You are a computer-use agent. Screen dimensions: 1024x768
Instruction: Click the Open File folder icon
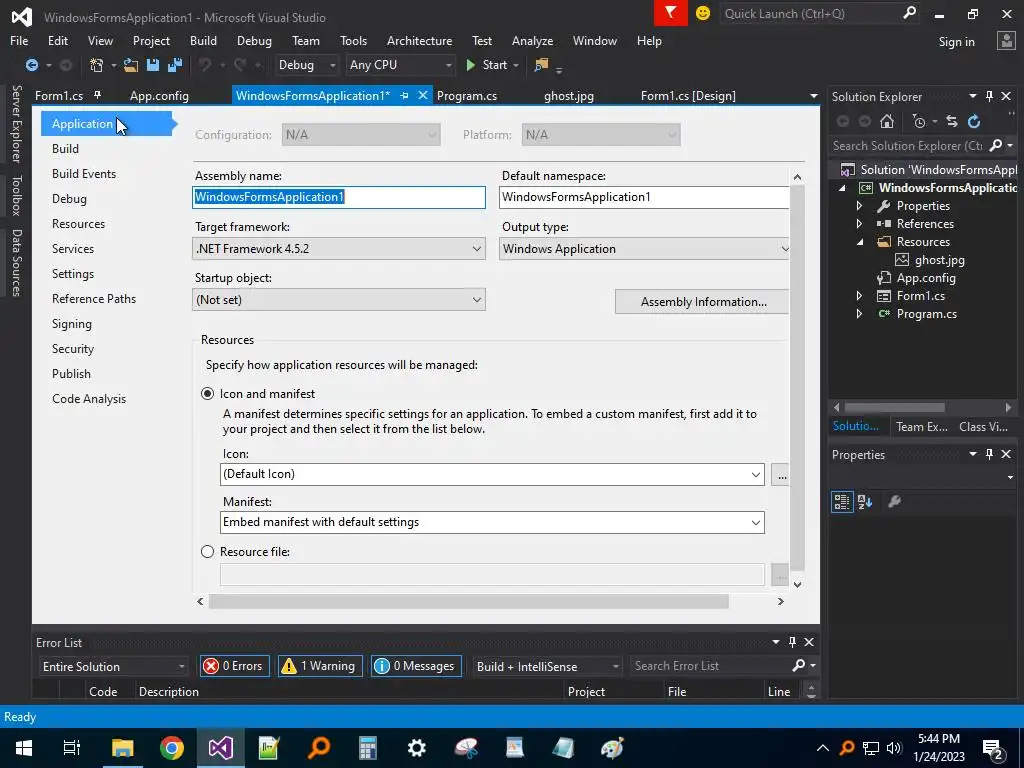[131, 65]
